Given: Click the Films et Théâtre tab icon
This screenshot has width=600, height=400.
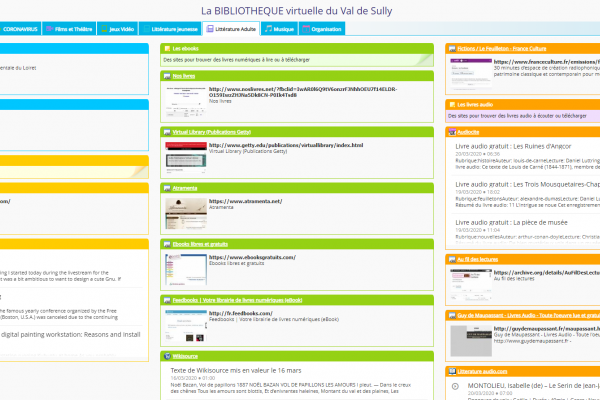Looking at the screenshot, I should [49, 29].
